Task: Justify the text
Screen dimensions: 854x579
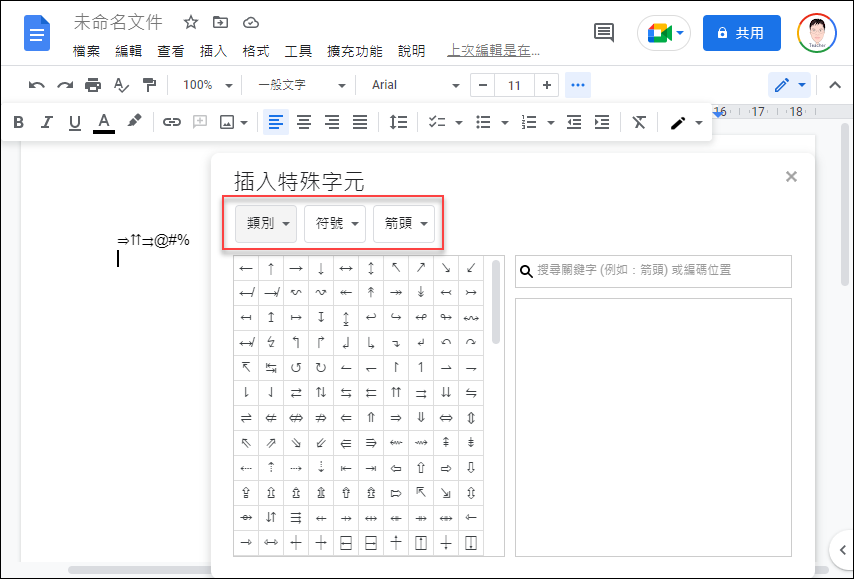Action: (x=360, y=122)
